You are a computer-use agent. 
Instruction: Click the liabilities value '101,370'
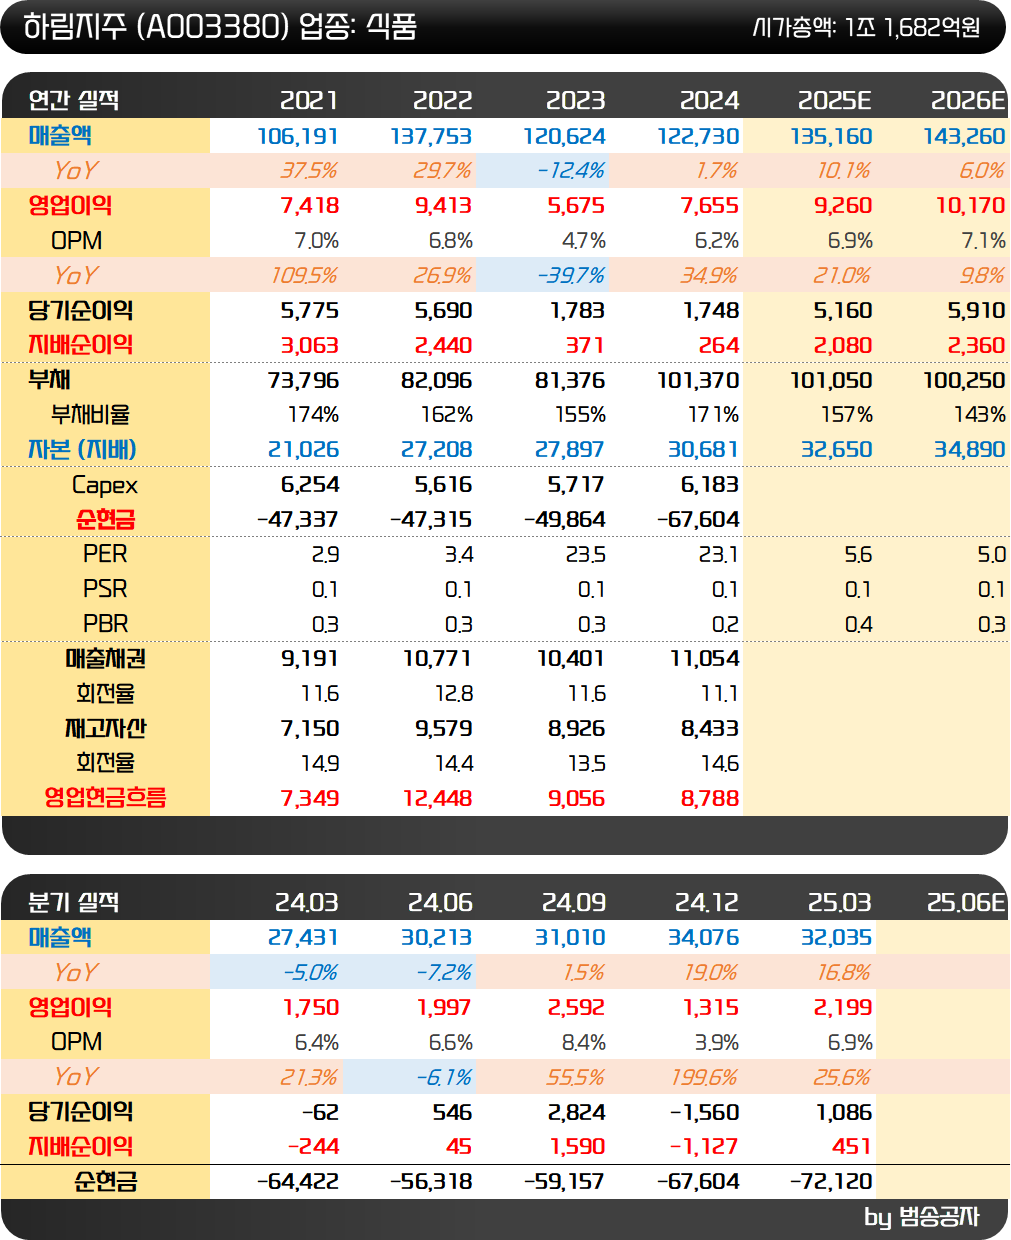click(x=698, y=381)
